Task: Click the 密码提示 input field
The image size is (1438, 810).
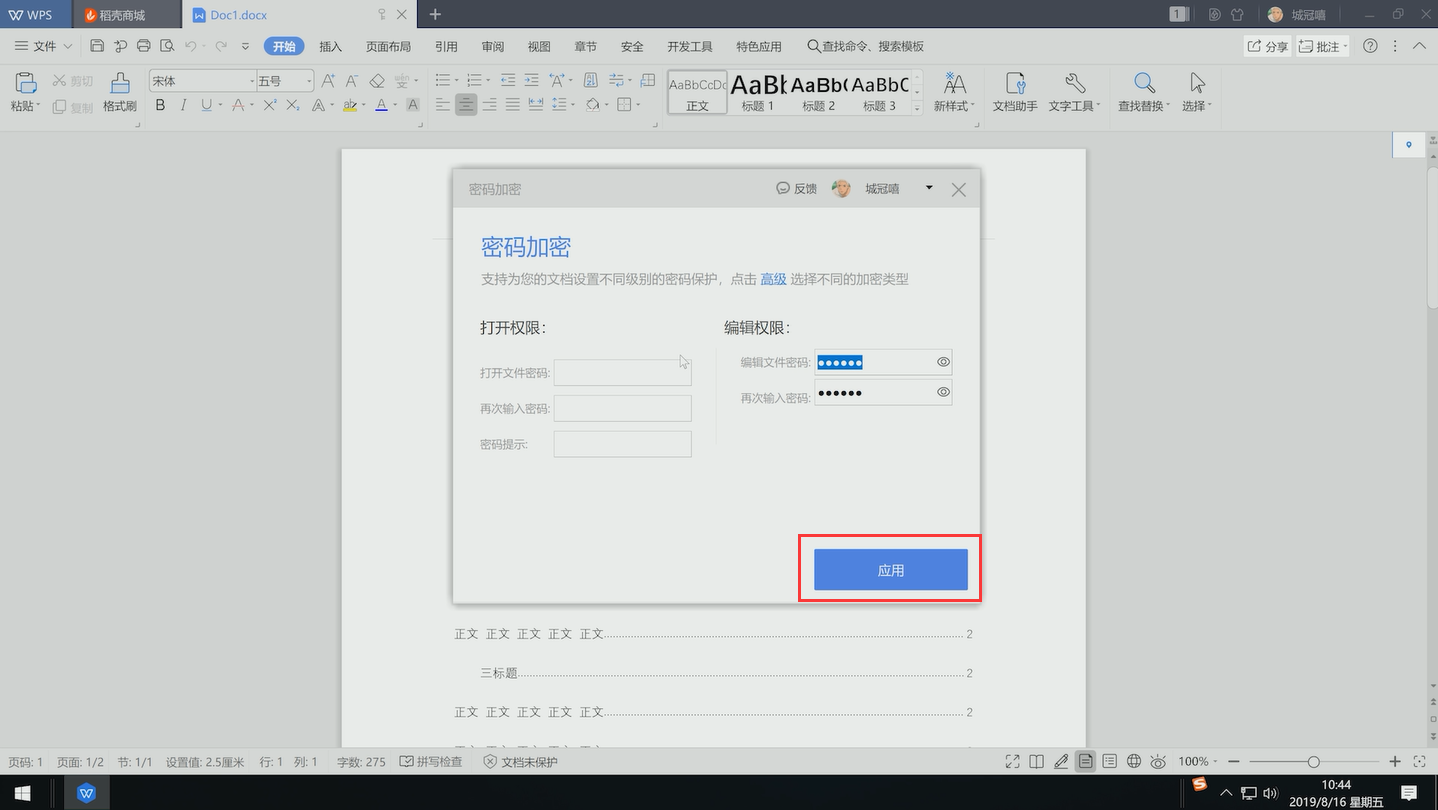Action: point(623,444)
